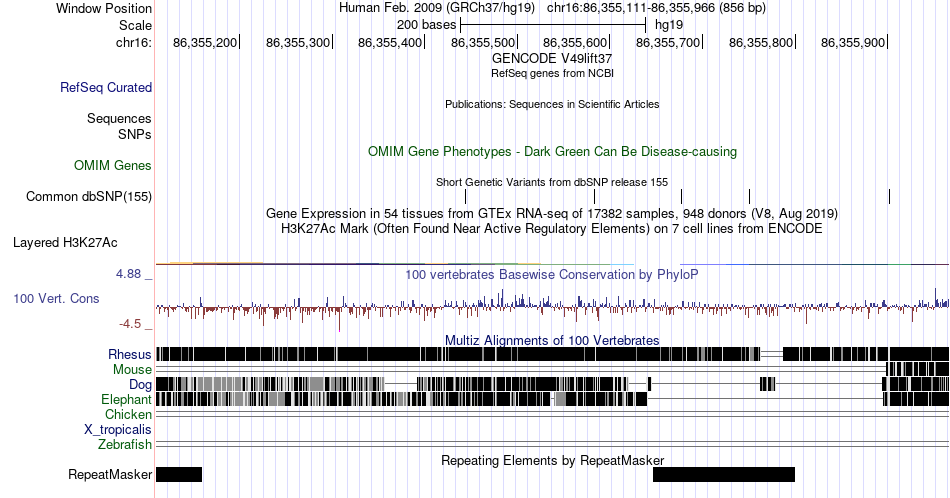The width and height of the screenshot is (950, 498).
Task: Click the 200 bases scale bar
Action: pyautogui.click(x=553, y=25)
